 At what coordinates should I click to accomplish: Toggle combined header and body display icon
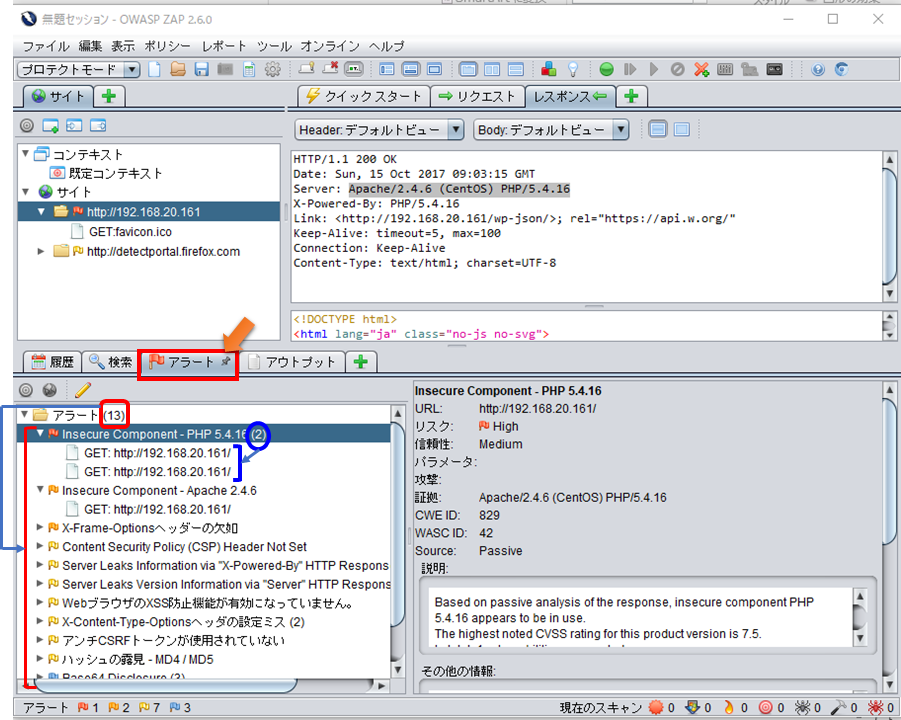coord(657,129)
